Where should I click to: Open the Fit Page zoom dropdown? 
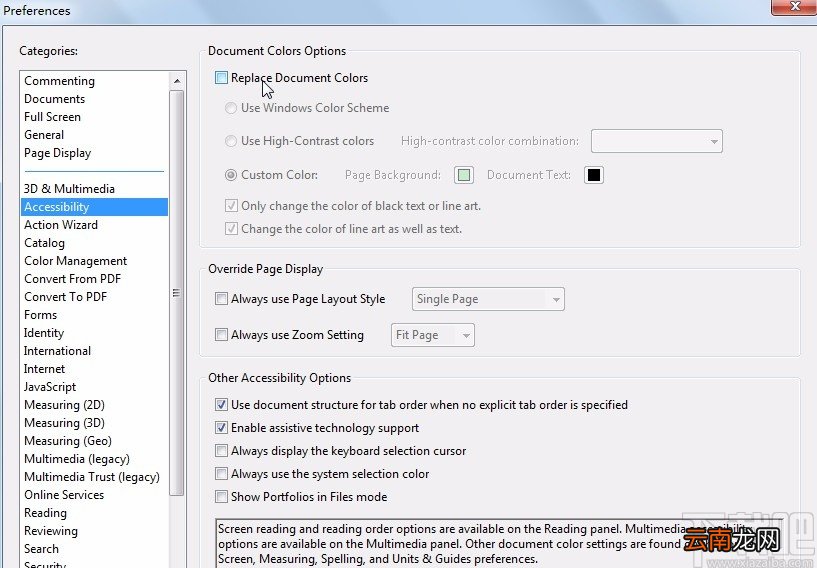(x=432, y=335)
